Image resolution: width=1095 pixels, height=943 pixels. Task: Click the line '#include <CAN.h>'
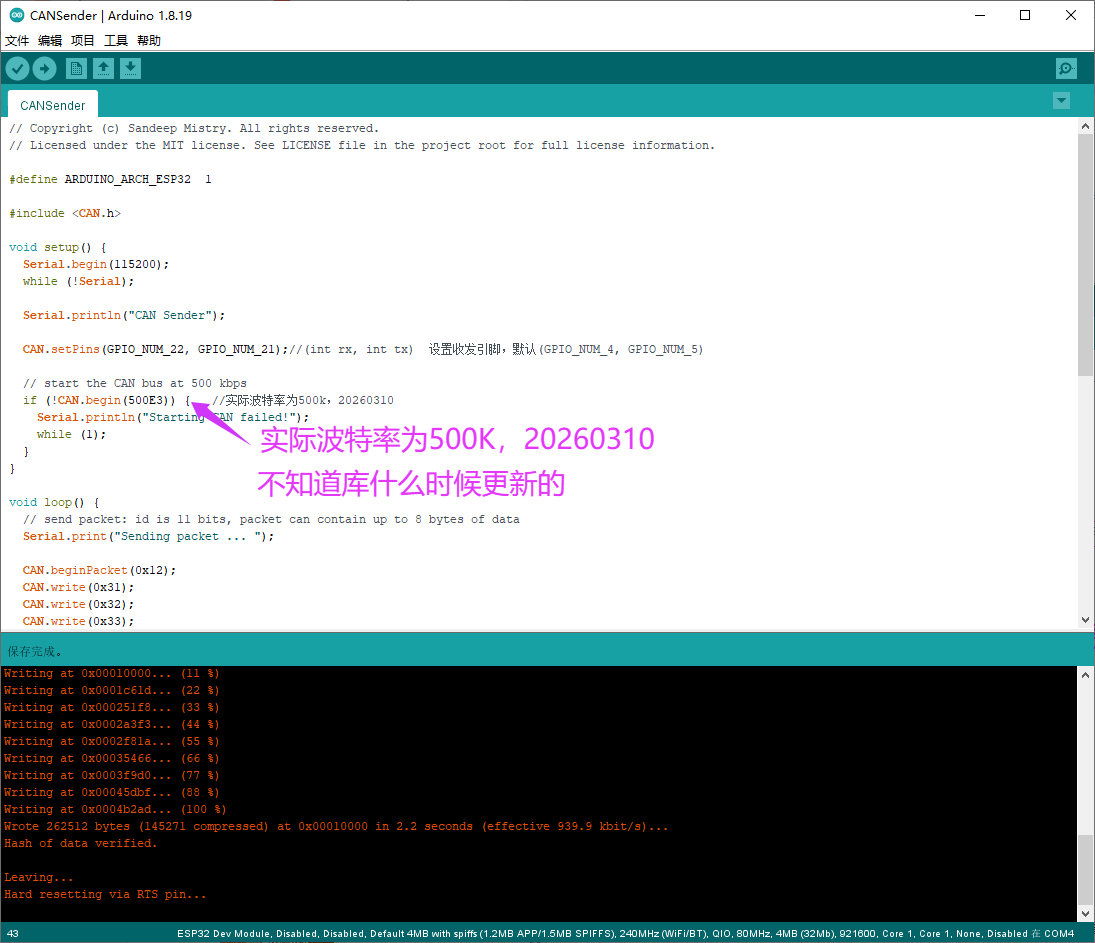pos(65,213)
